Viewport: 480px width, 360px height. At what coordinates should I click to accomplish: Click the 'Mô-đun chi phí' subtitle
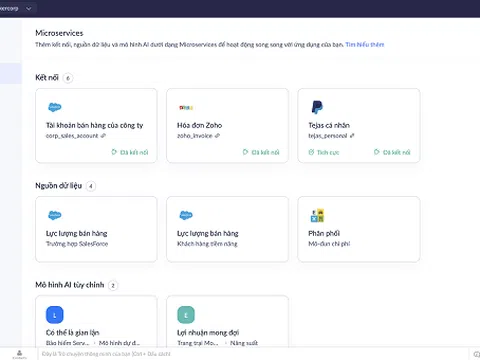[x=329, y=244]
